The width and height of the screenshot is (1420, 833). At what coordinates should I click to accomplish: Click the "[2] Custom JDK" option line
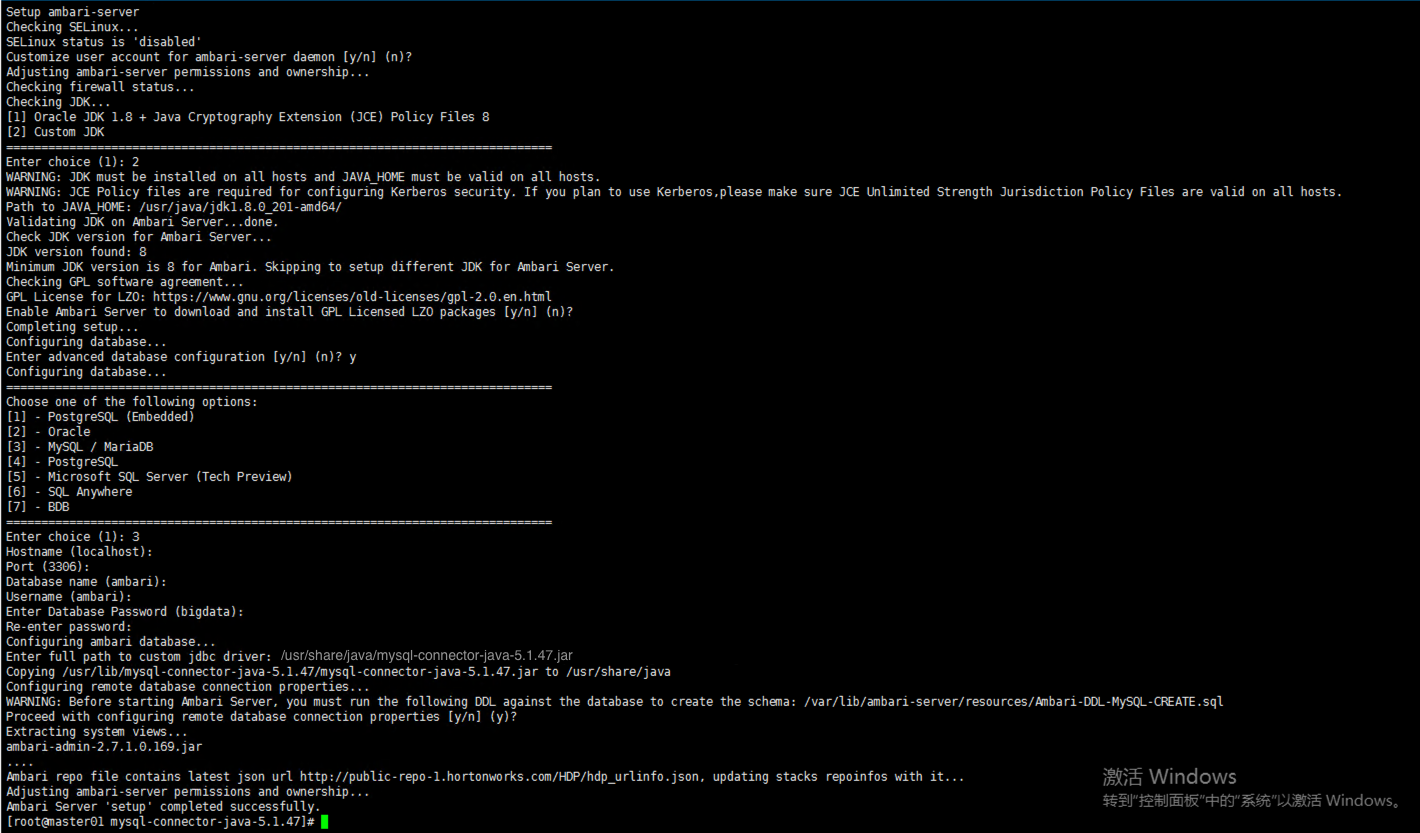(x=55, y=132)
